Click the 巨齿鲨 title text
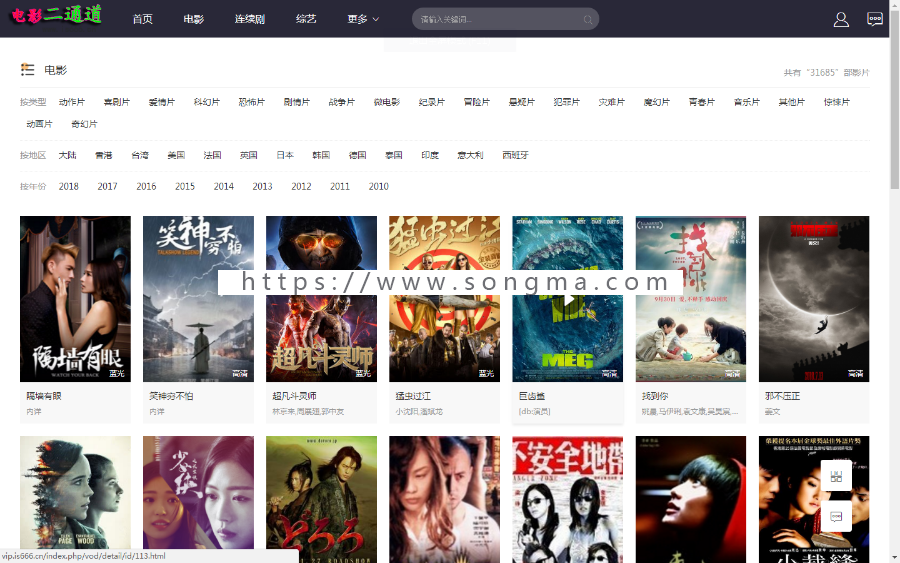 point(532,396)
